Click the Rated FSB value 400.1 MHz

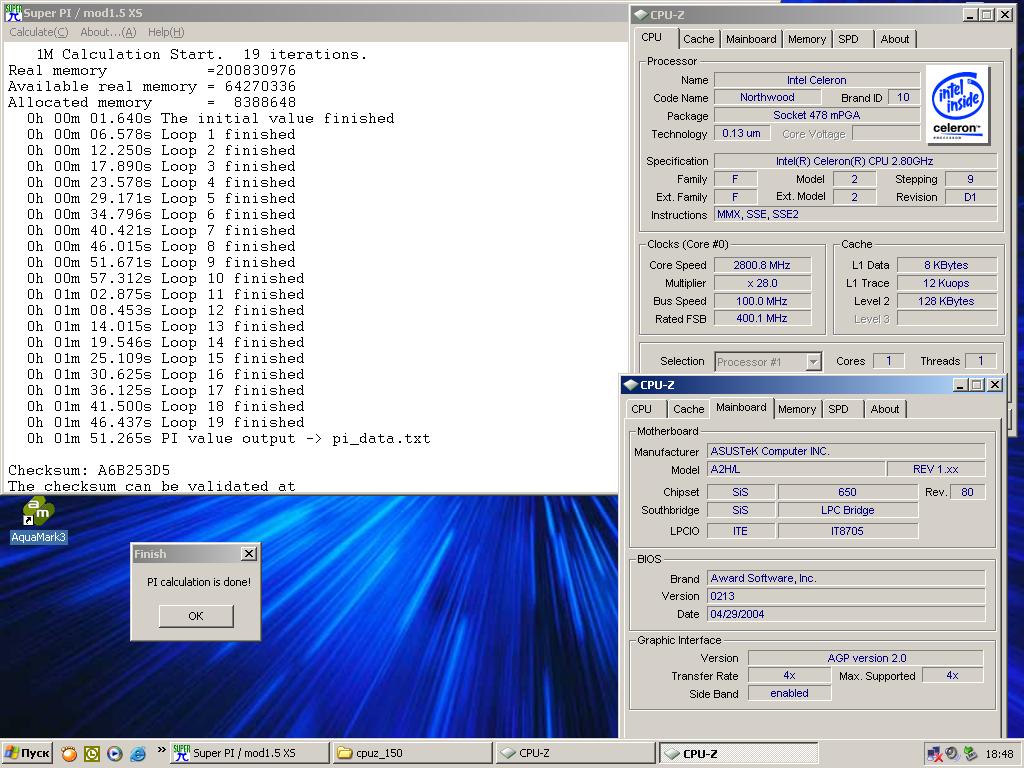coord(762,319)
